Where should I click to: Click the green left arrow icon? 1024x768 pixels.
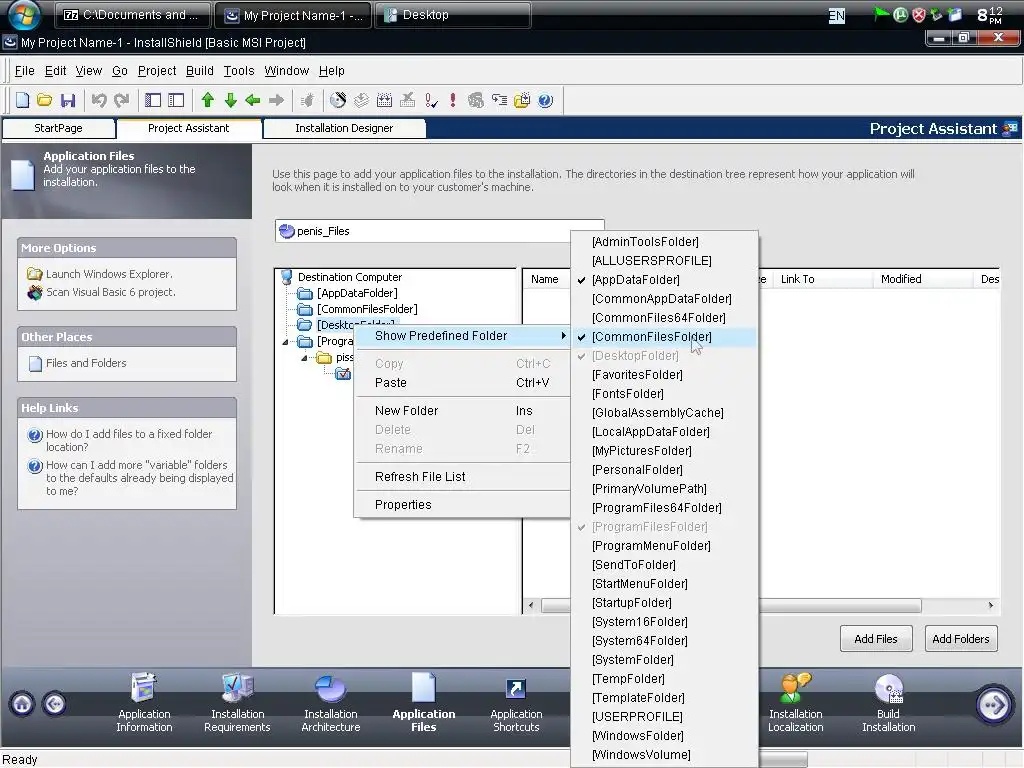pyautogui.click(x=253, y=100)
